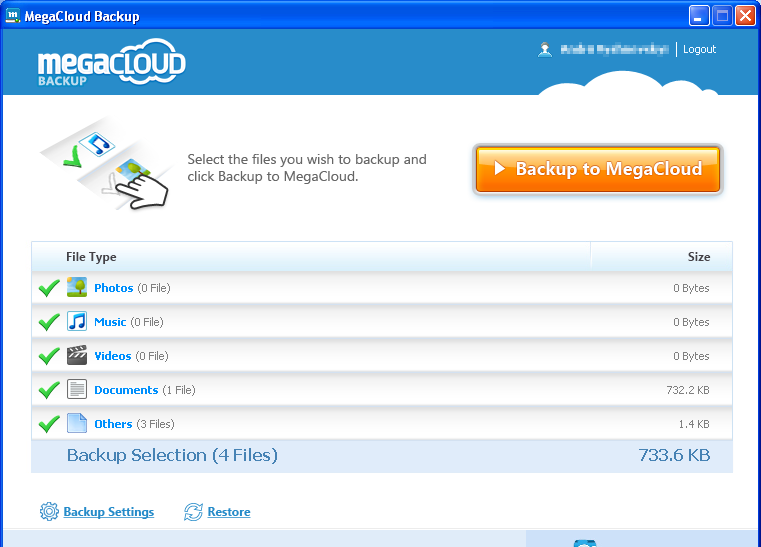Viewport: 761px width, 547px height.
Task: Click the Backup Selection (4 Files) summary
Action: pyautogui.click(x=172, y=455)
